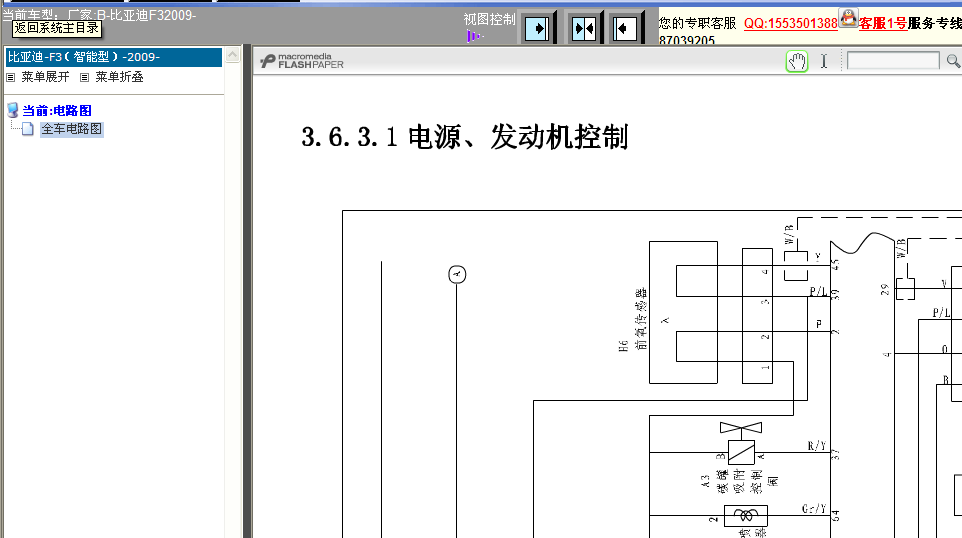Click the 全车电路图 document icon
962x538 pixels.
28,129
